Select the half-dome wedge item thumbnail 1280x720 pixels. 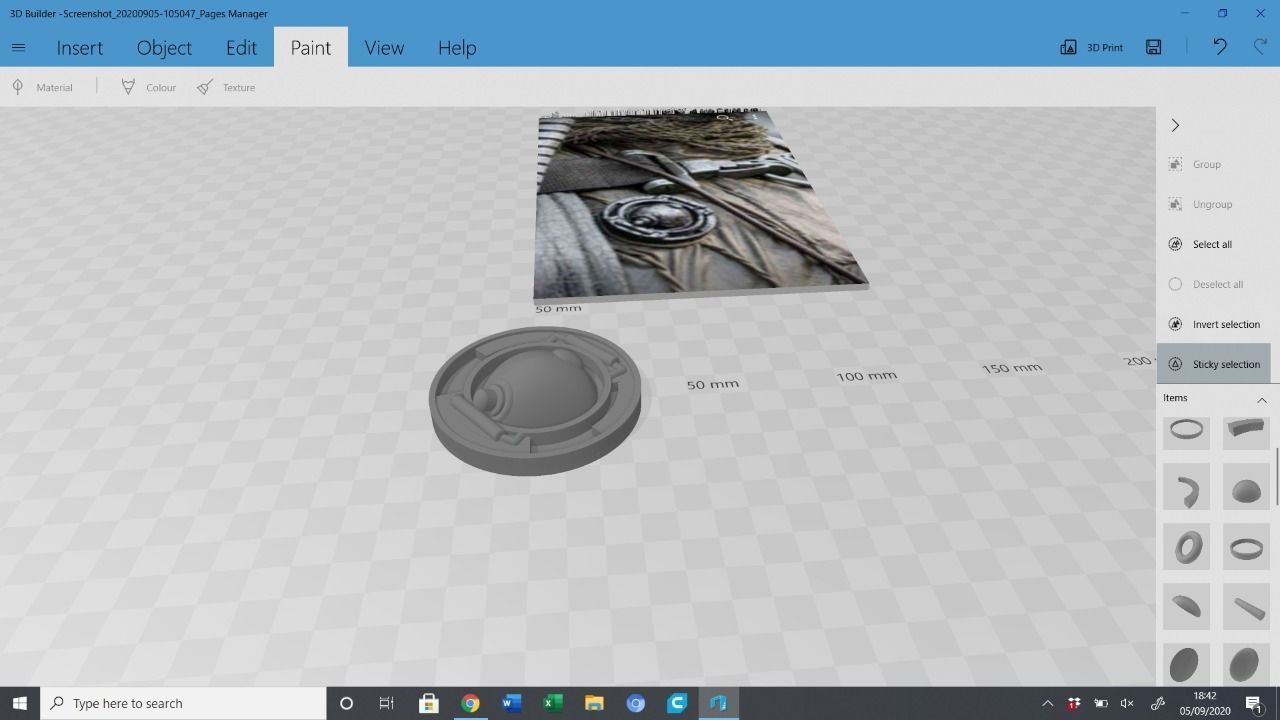click(x=1186, y=607)
